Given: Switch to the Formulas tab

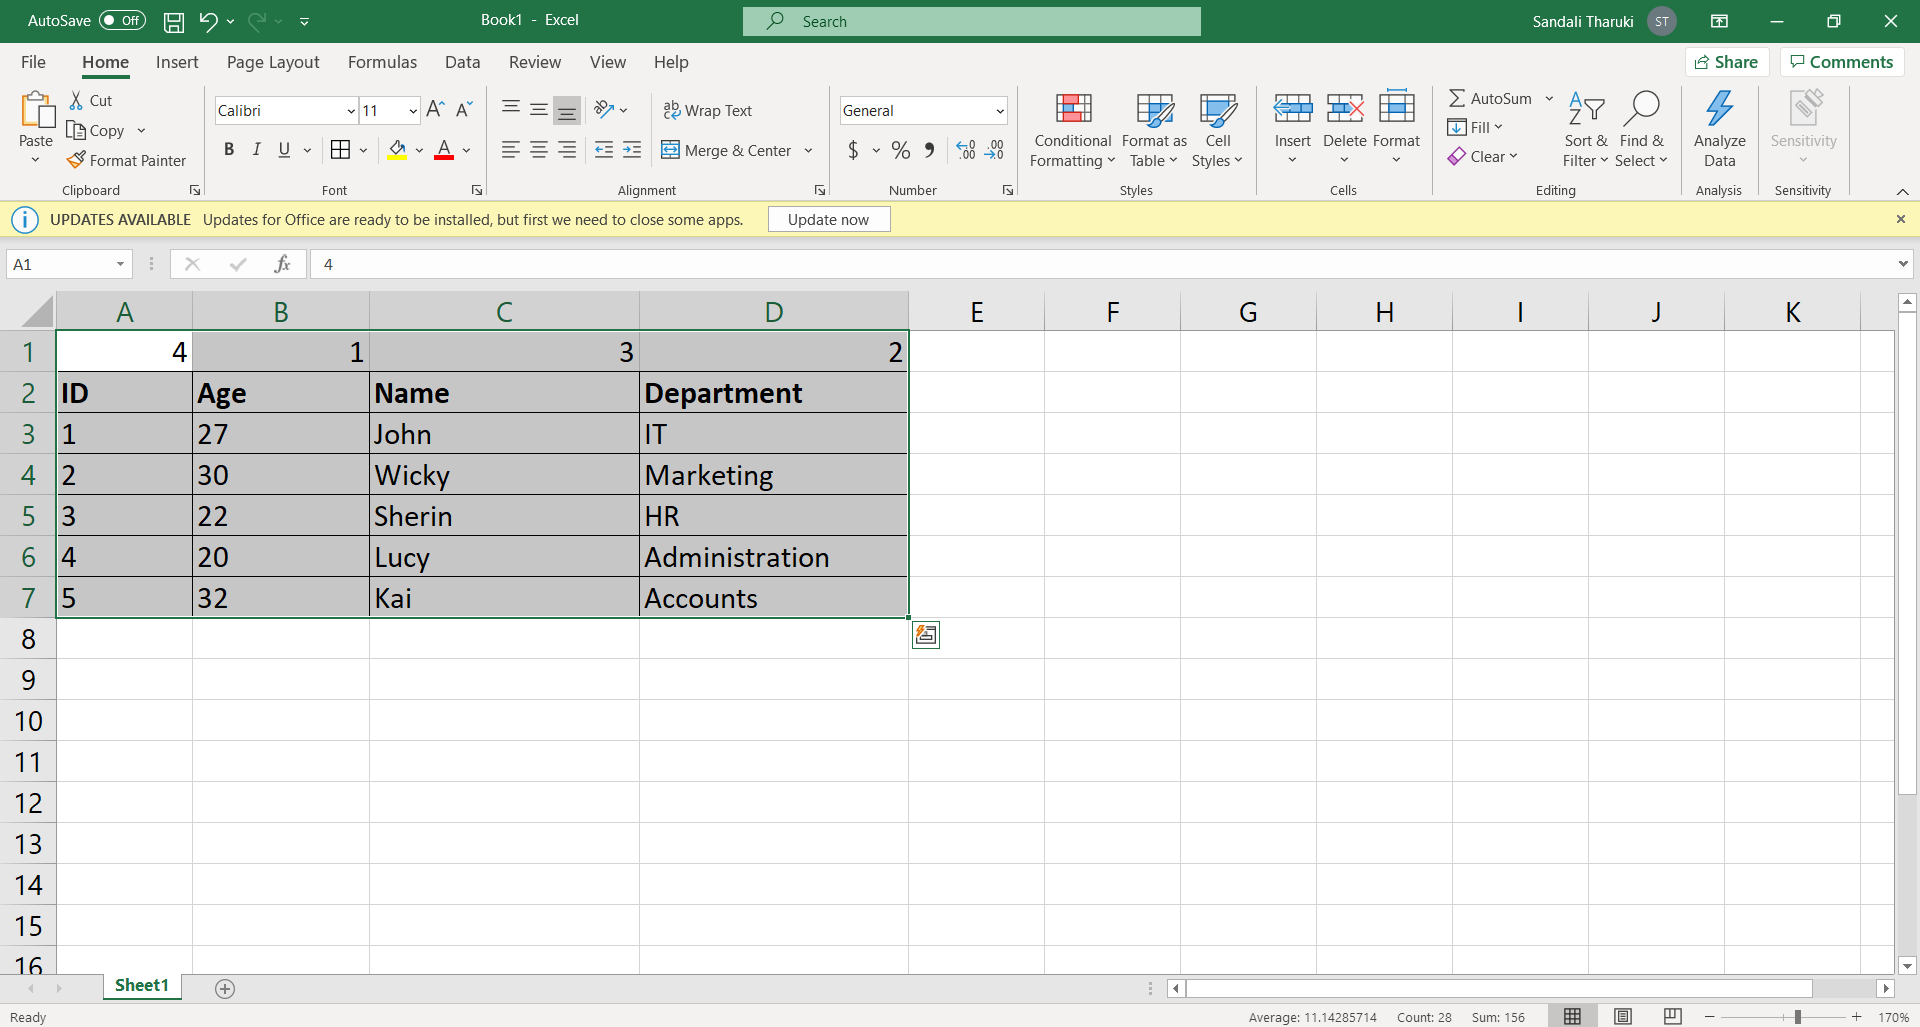Looking at the screenshot, I should 382,62.
